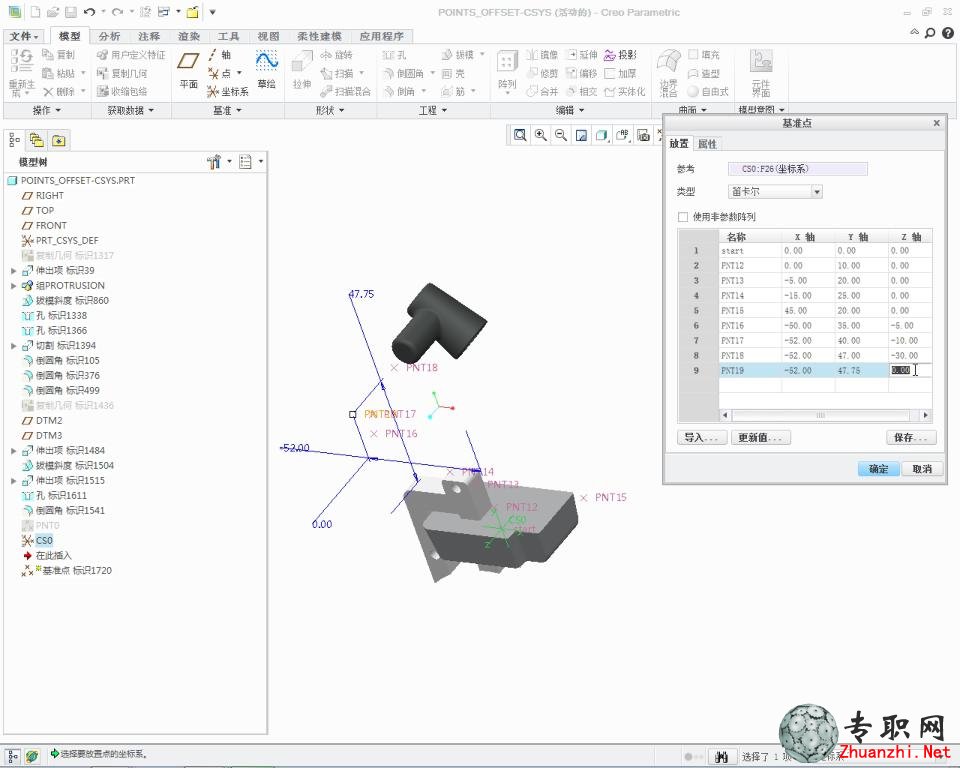Screen dimensions: 960x768
Task: Click the Display Style cube icon
Action: pos(601,135)
